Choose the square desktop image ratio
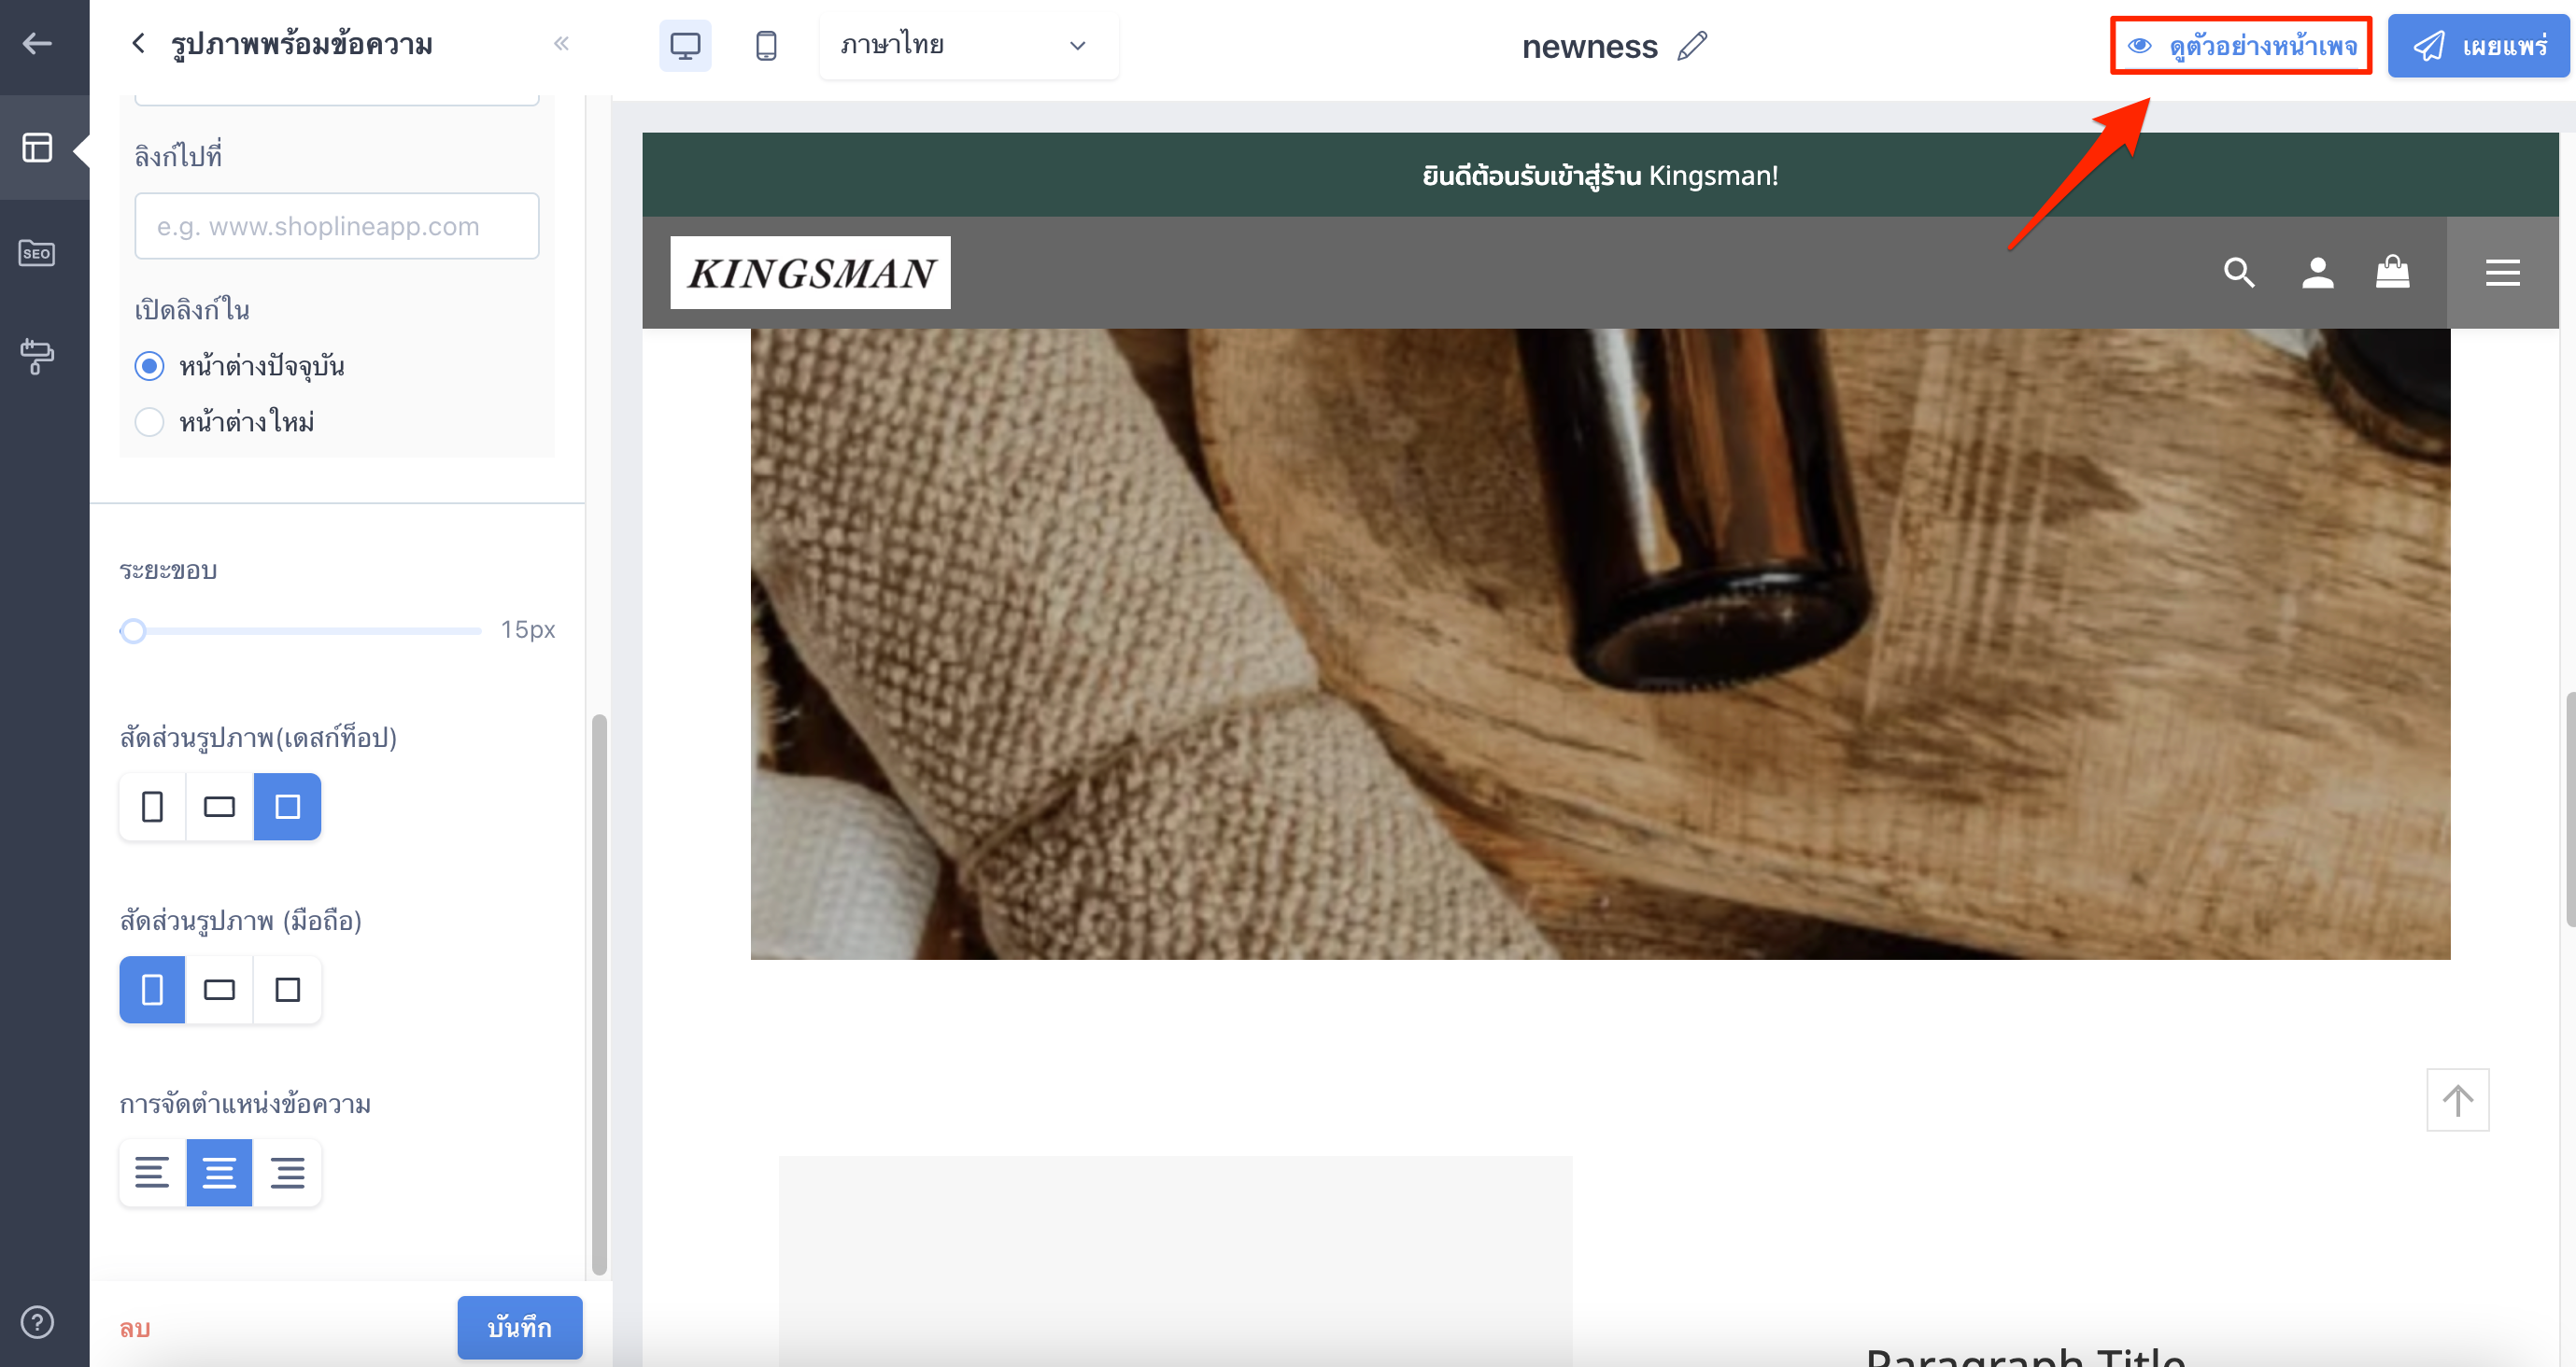The width and height of the screenshot is (2576, 1367). (287, 806)
